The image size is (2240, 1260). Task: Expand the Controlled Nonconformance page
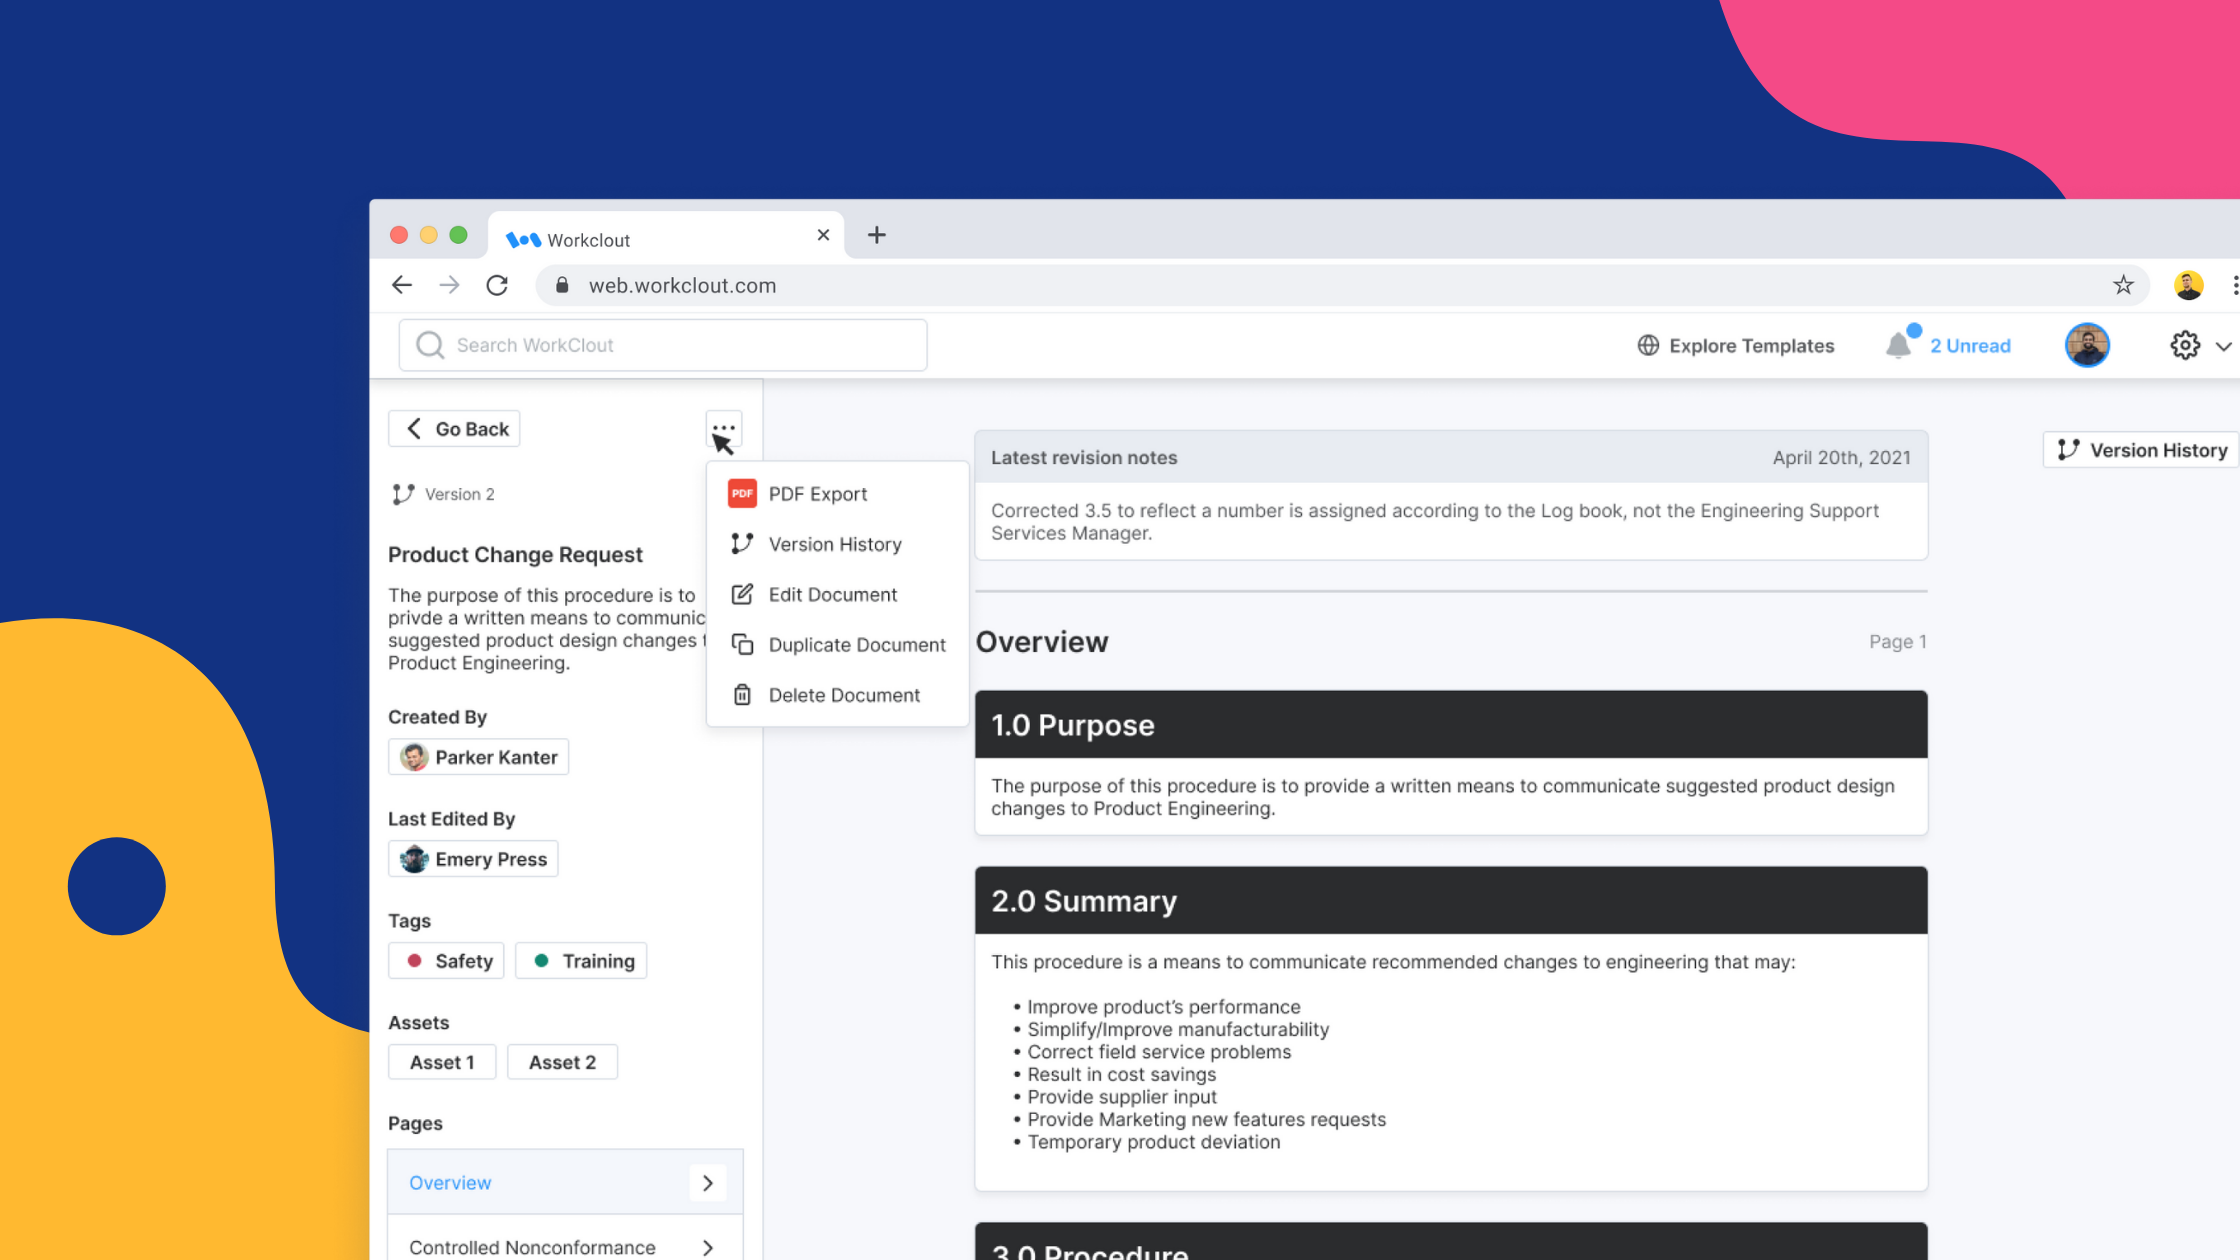(x=708, y=1247)
